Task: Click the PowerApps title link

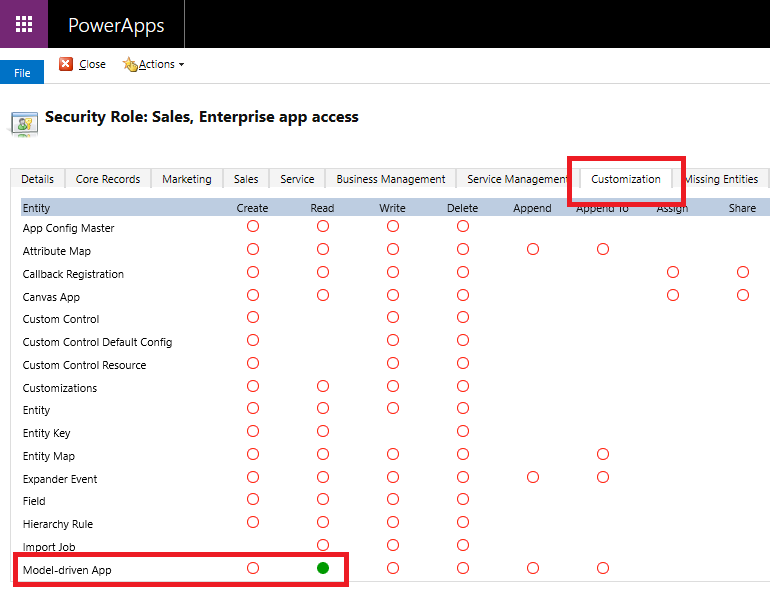Action: pos(116,25)
